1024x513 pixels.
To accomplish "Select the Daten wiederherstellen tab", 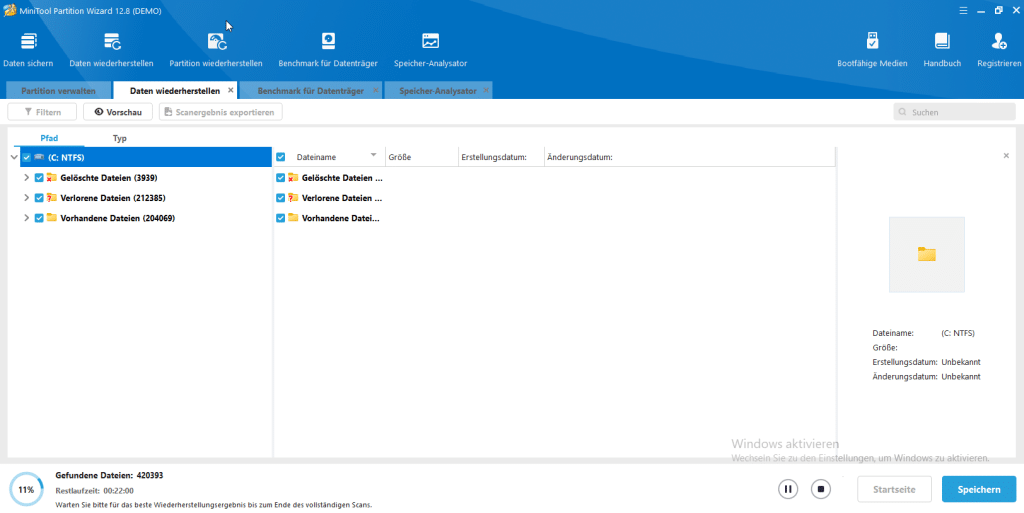I will 174,91.
